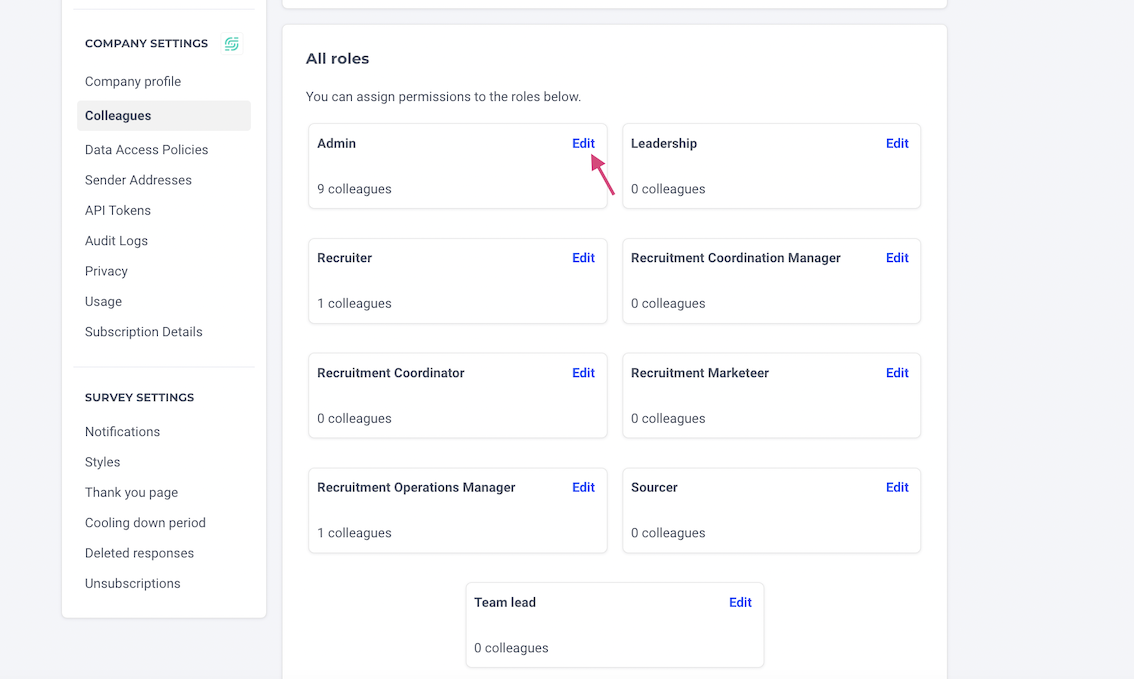Edit Recruitment Coordination Manager role

click(x=897, y=258)
